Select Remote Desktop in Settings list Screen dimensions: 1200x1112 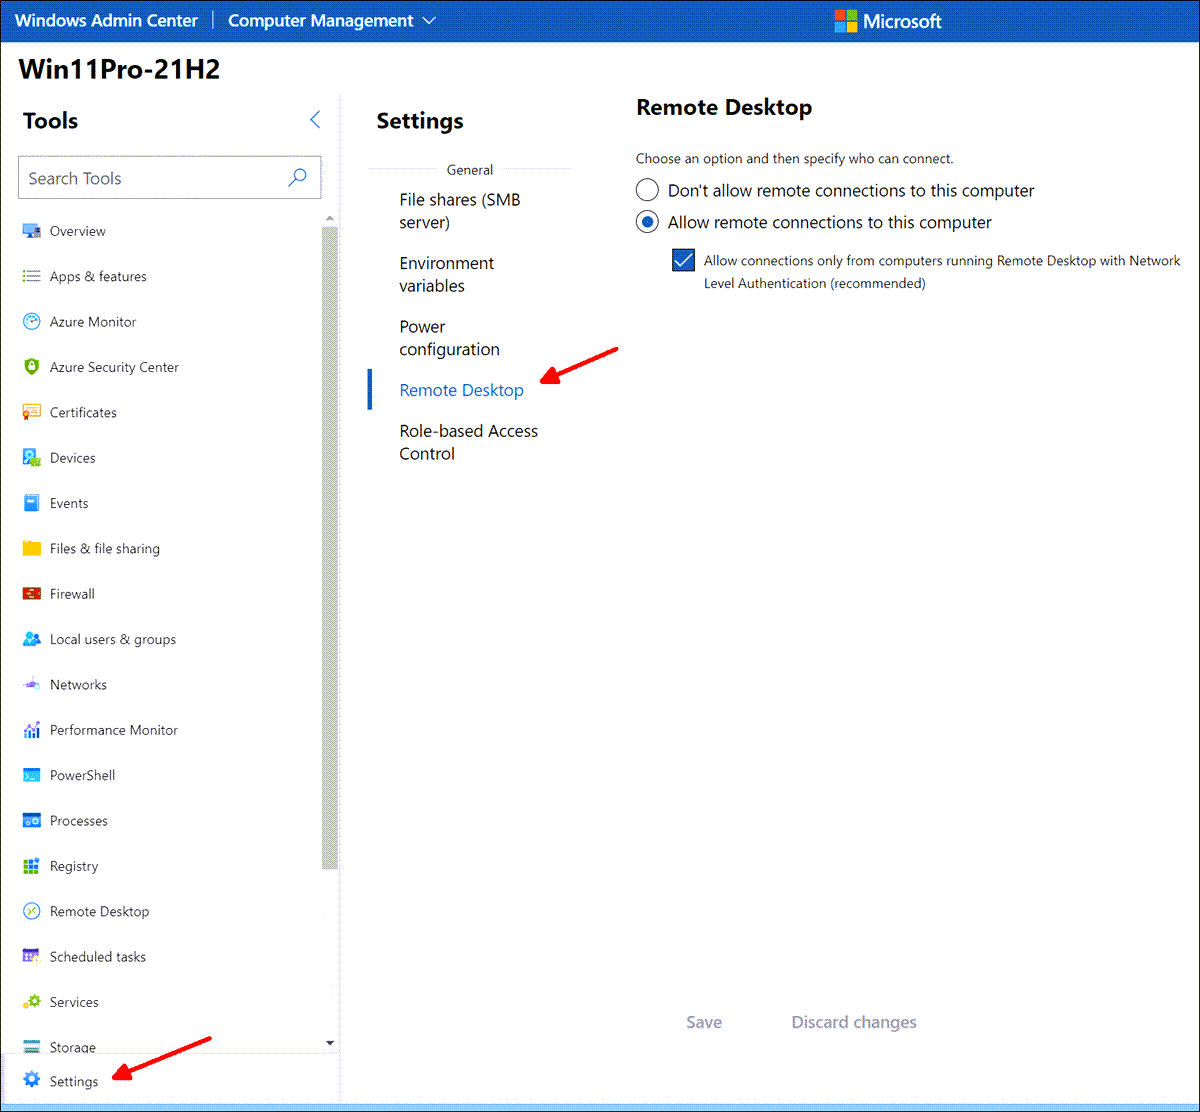(x=461, y=390)
